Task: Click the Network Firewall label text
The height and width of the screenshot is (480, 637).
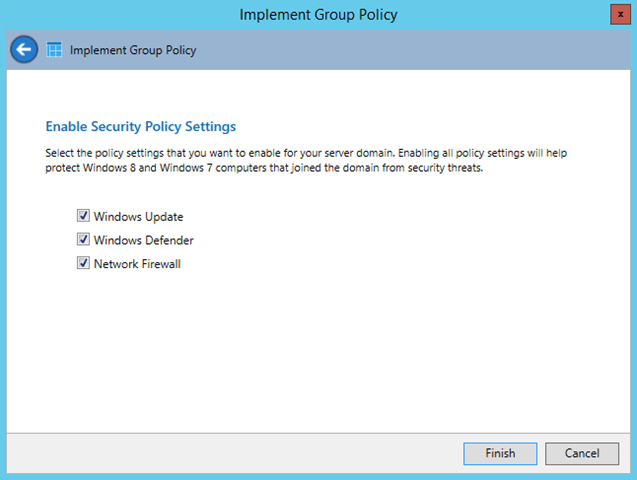Action: pos(137,264)
